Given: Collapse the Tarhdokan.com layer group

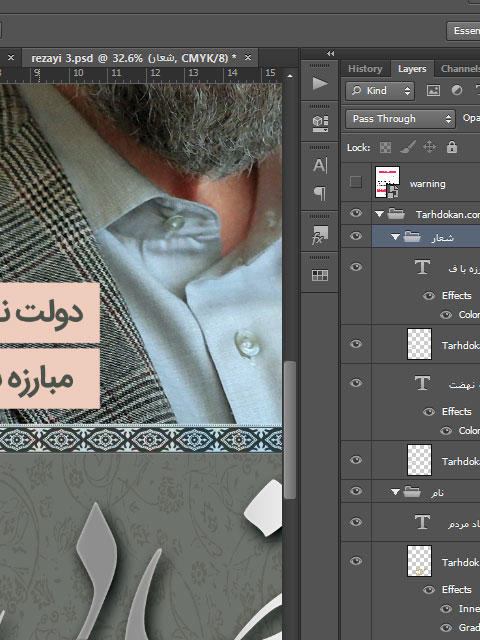Looking at the screenshot, I should (380, 214).
